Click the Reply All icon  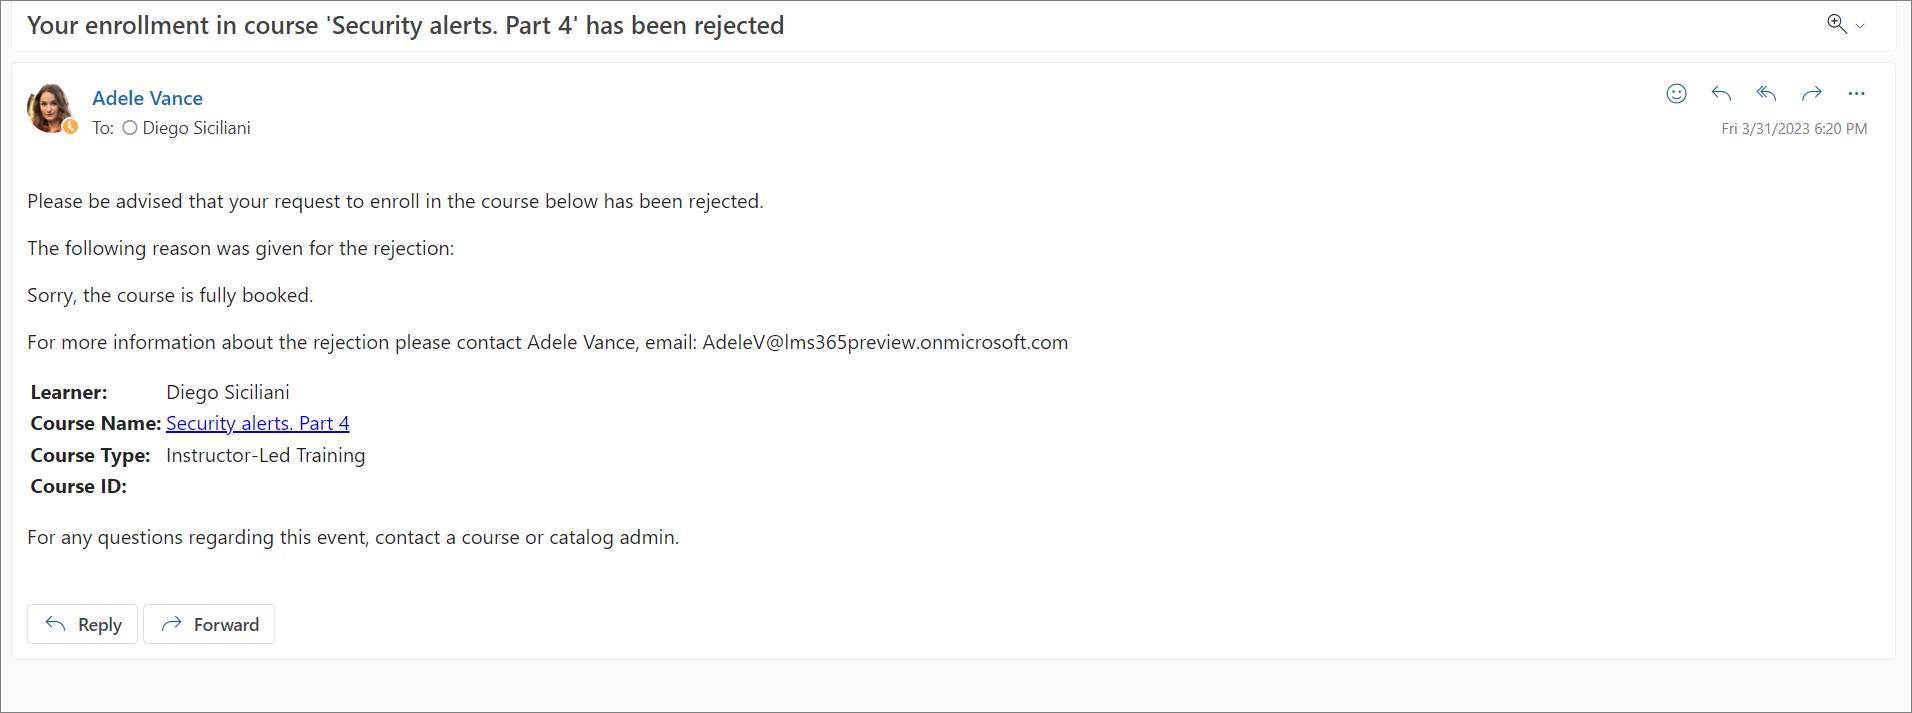1766,94
